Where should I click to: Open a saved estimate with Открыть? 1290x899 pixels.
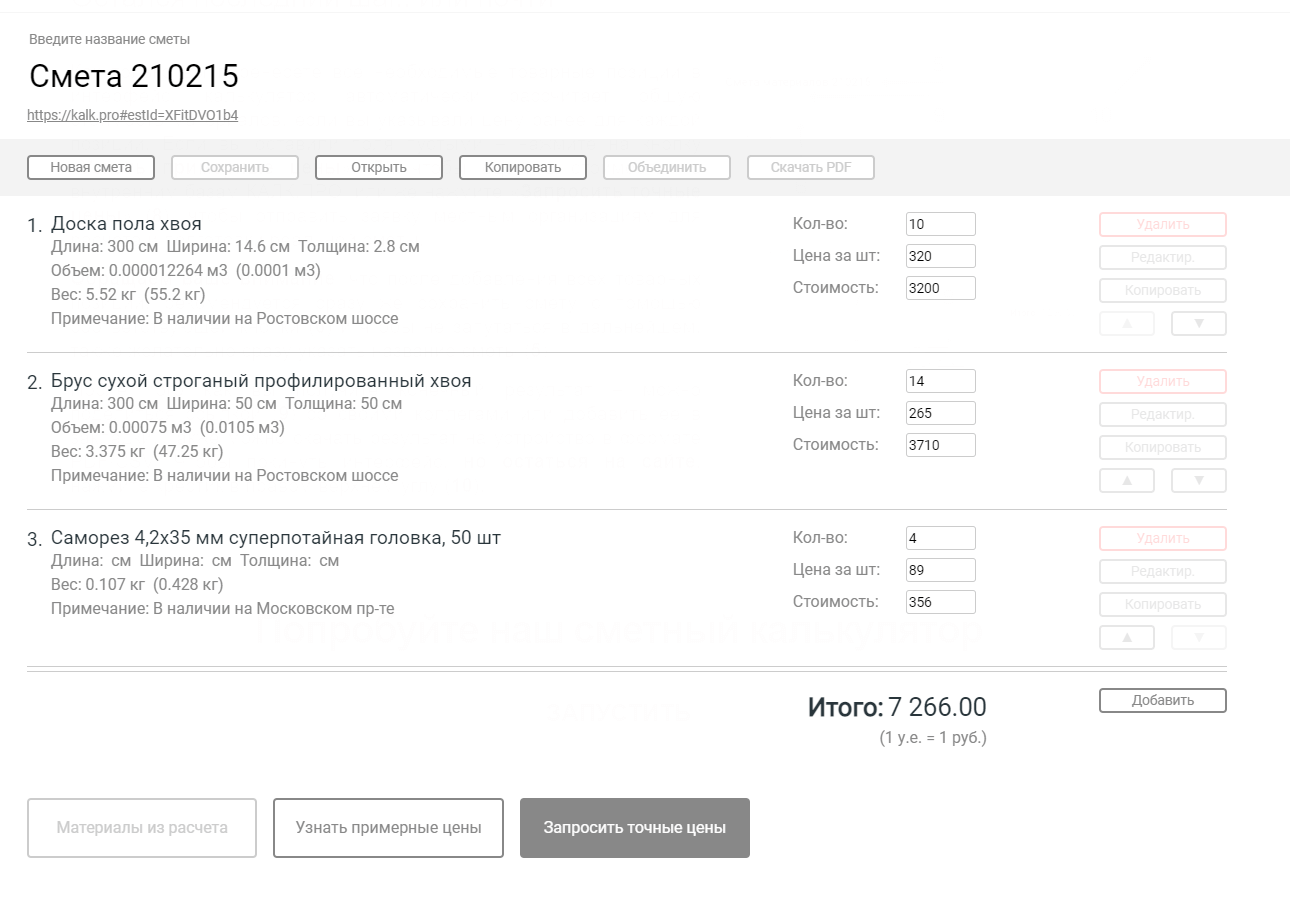click(x=379, y=168)
